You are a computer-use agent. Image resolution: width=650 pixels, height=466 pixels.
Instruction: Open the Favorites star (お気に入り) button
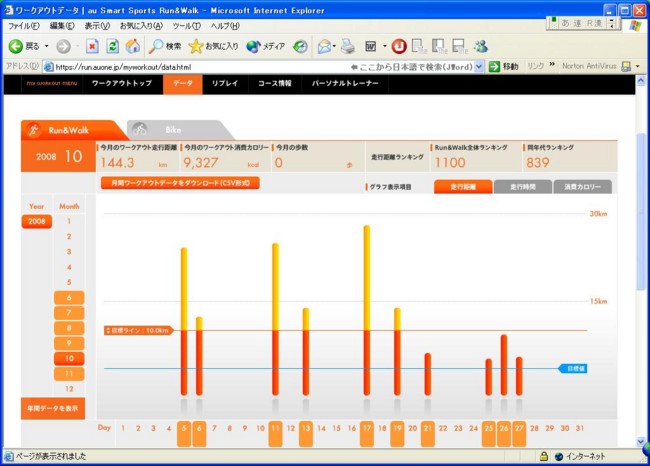pyautogui.click(x=213, y=46)
